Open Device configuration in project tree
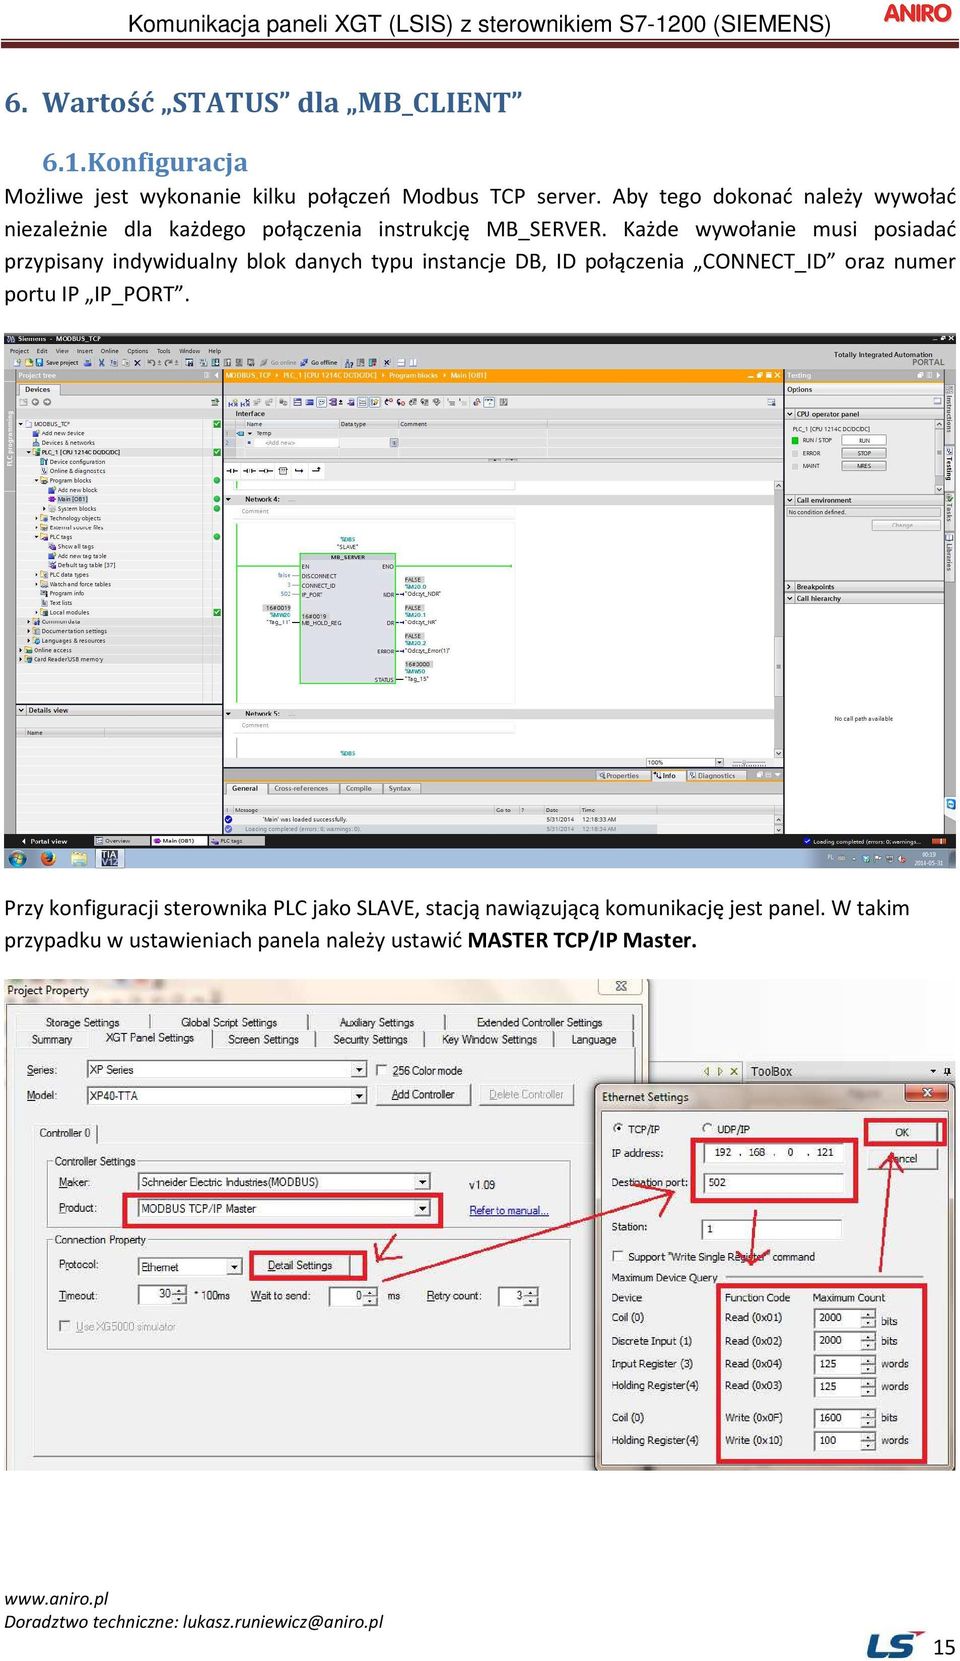This screenshot has height=1661, width=960. 76,462
